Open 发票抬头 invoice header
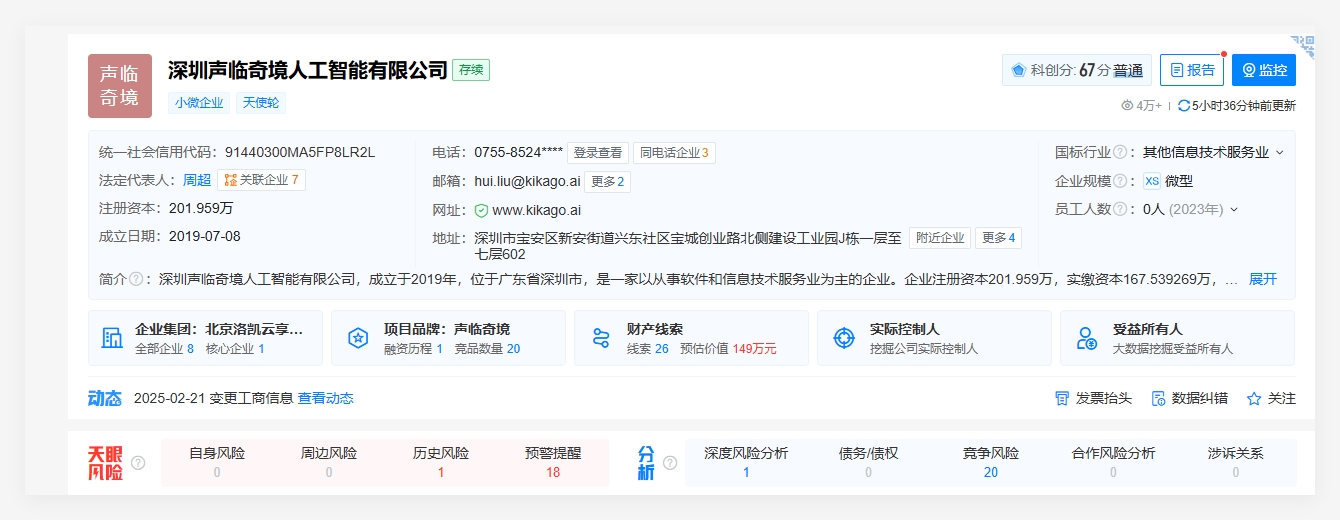Image resolution: width=1340 pixels, height=520 pixels. coord(1093,398)
